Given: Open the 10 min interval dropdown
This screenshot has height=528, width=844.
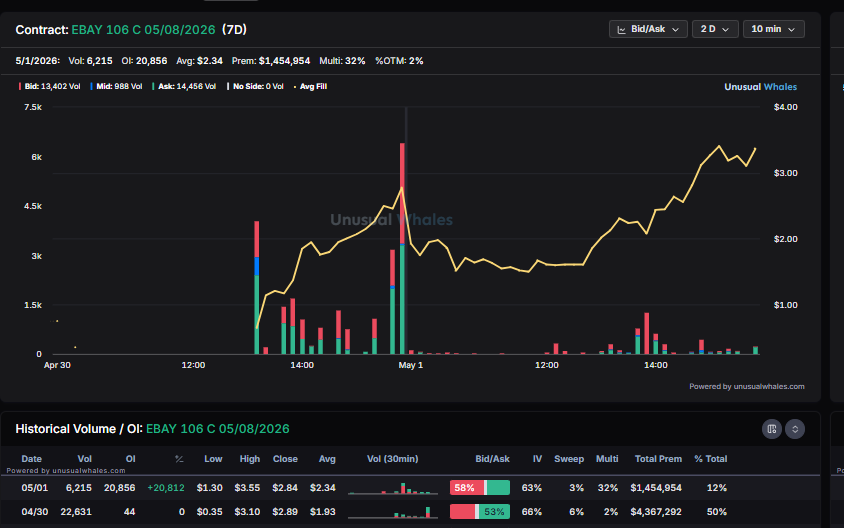Looking at the screenshot, I should 773,29.
